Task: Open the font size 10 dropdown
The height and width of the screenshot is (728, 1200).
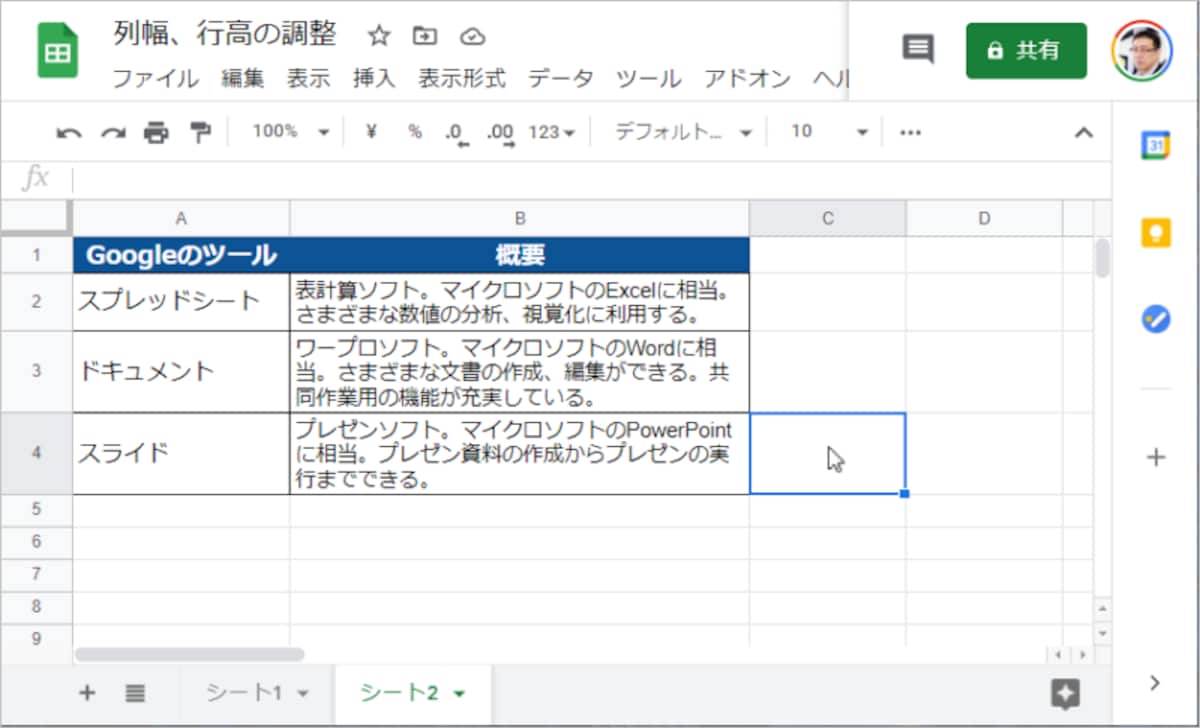Action: tap(829, 131)
